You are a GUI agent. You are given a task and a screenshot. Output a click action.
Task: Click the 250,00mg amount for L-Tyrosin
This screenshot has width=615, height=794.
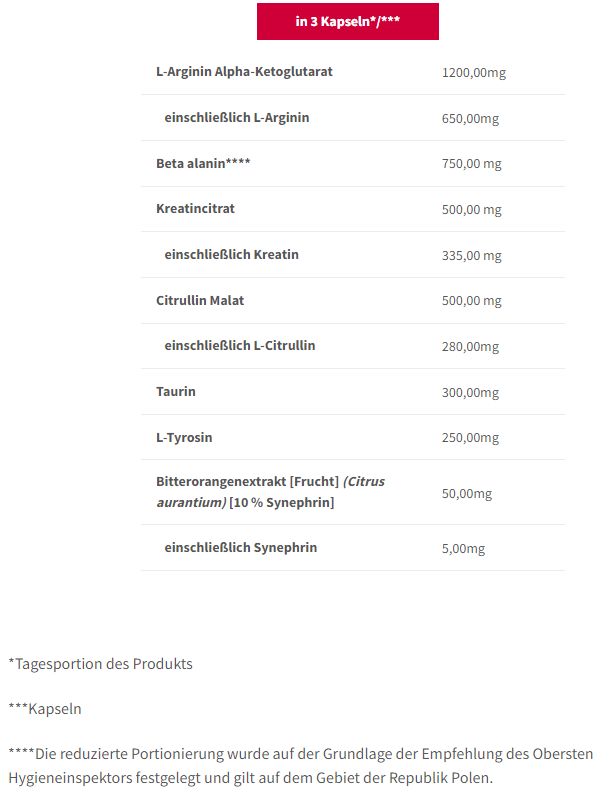pos(470,438)
